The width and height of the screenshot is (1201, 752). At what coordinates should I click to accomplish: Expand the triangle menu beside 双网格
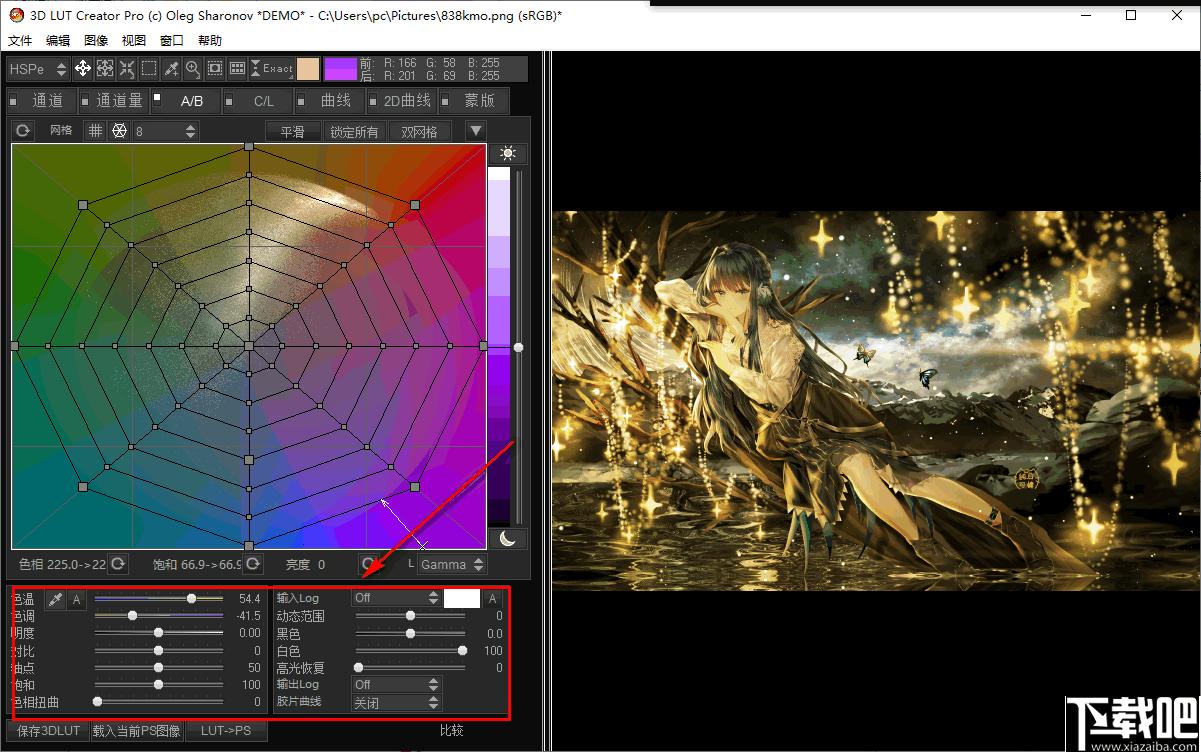coord(476,131)
